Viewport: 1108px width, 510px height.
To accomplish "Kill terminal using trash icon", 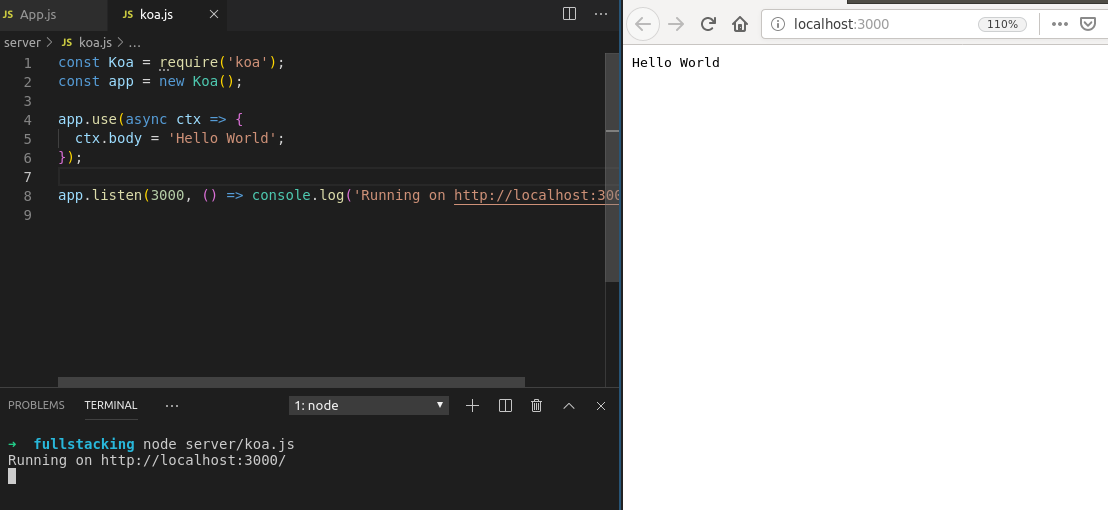I will (x=537, y=405).
